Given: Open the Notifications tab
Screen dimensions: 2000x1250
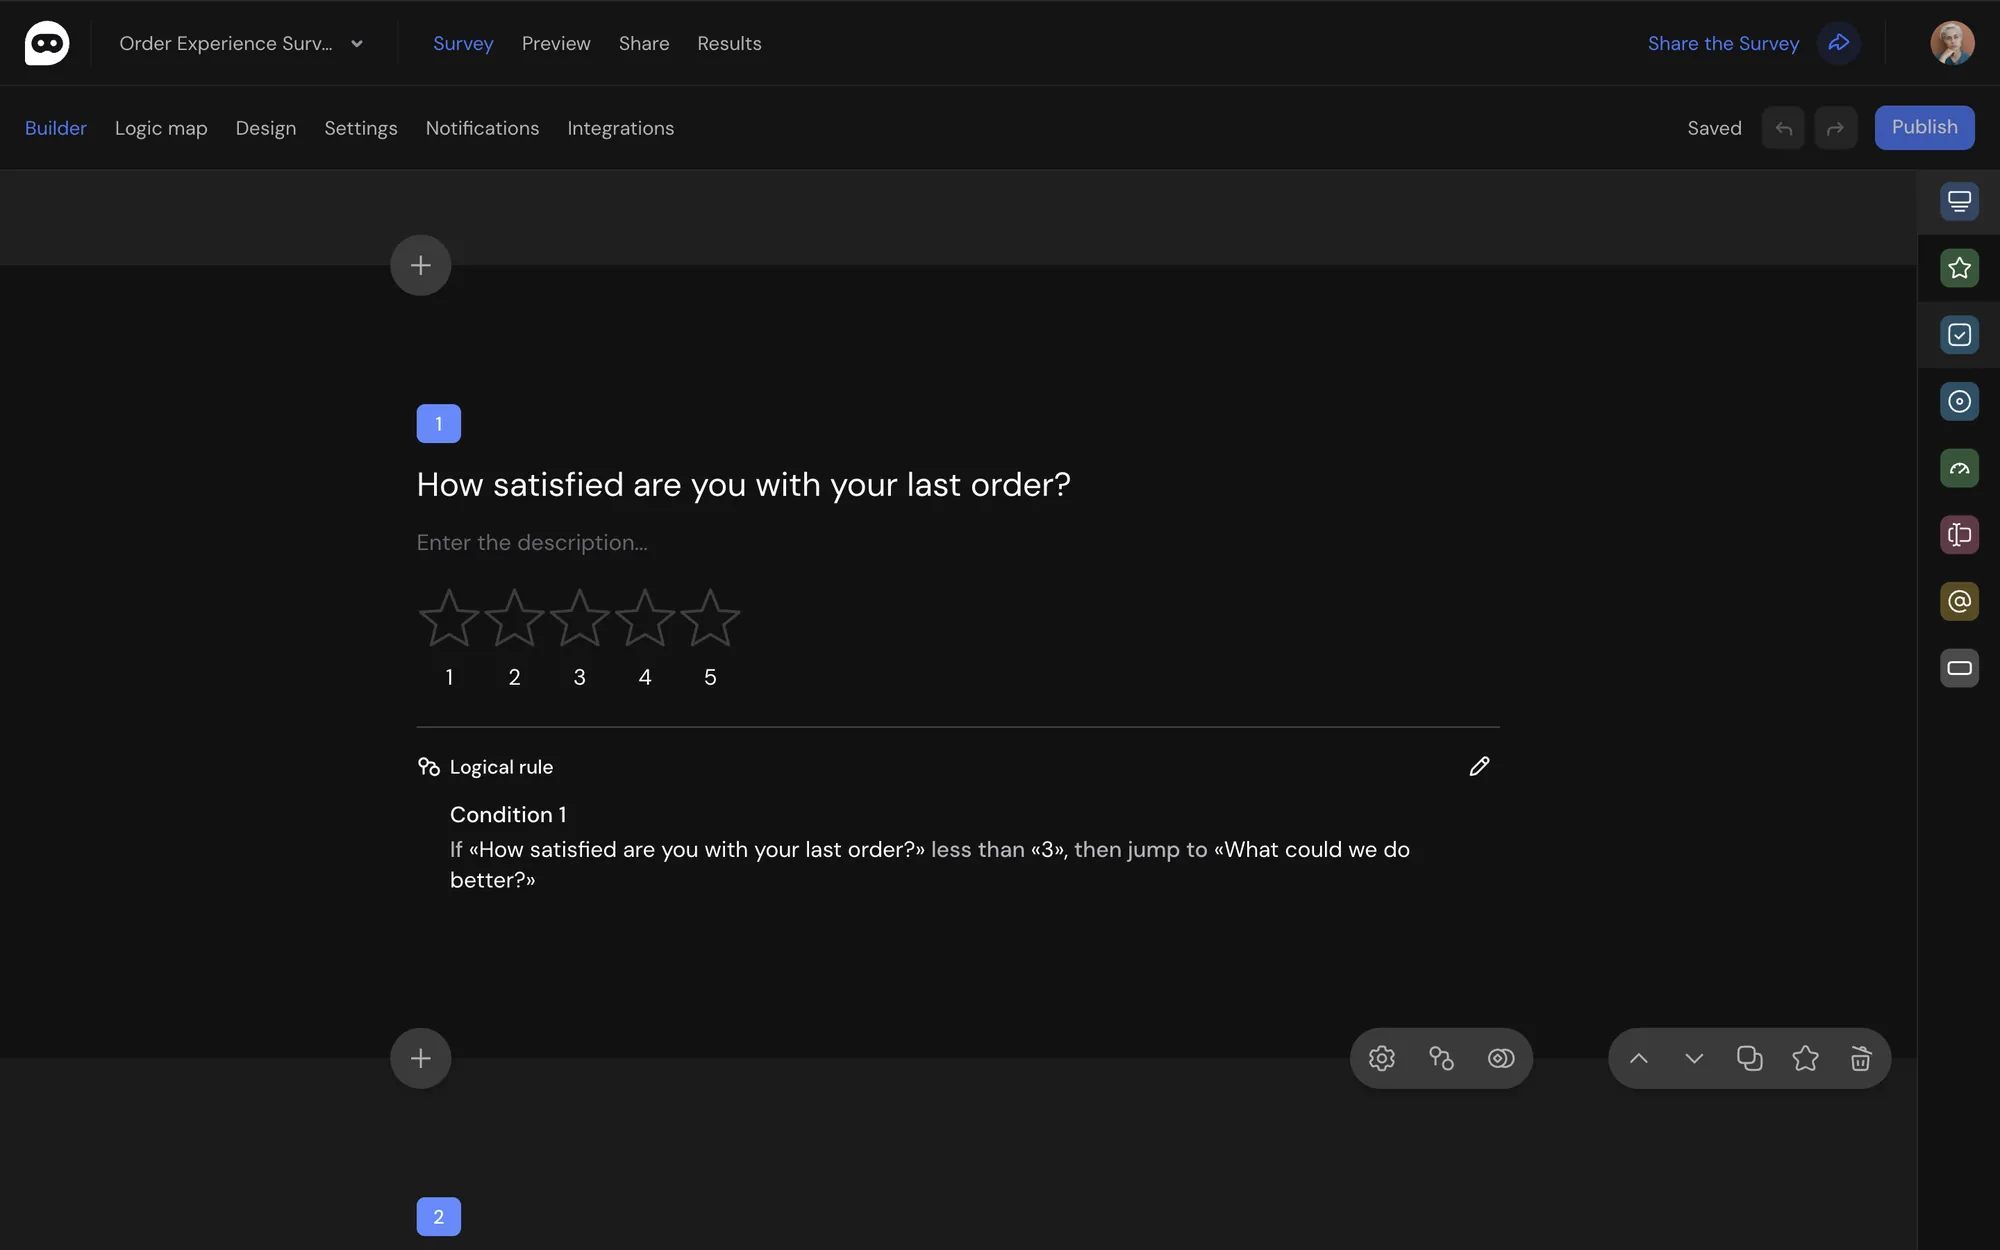Looking at the screenshot, I should tap(482, 128).
